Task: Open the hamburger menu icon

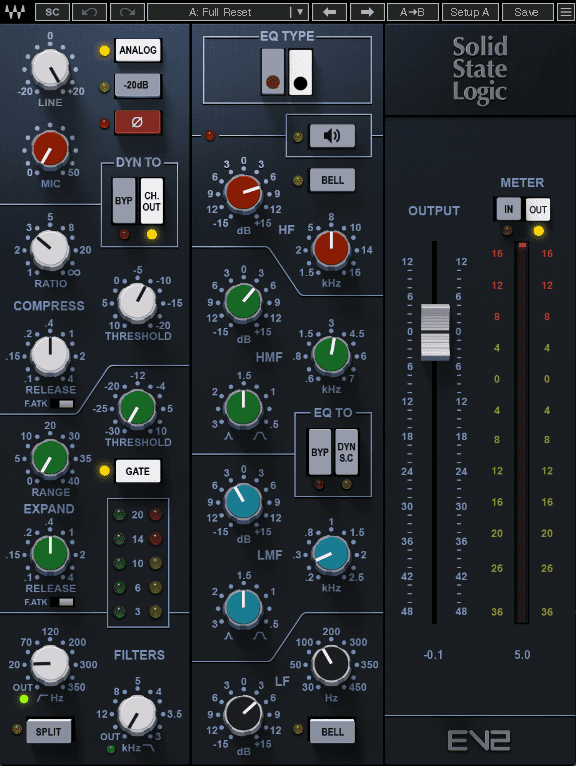Action: click(566, 12)
